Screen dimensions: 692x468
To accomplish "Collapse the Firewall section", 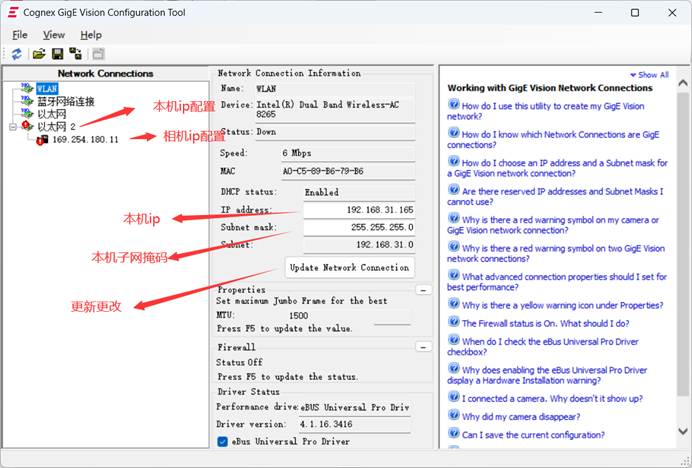I will coord(424,347).
